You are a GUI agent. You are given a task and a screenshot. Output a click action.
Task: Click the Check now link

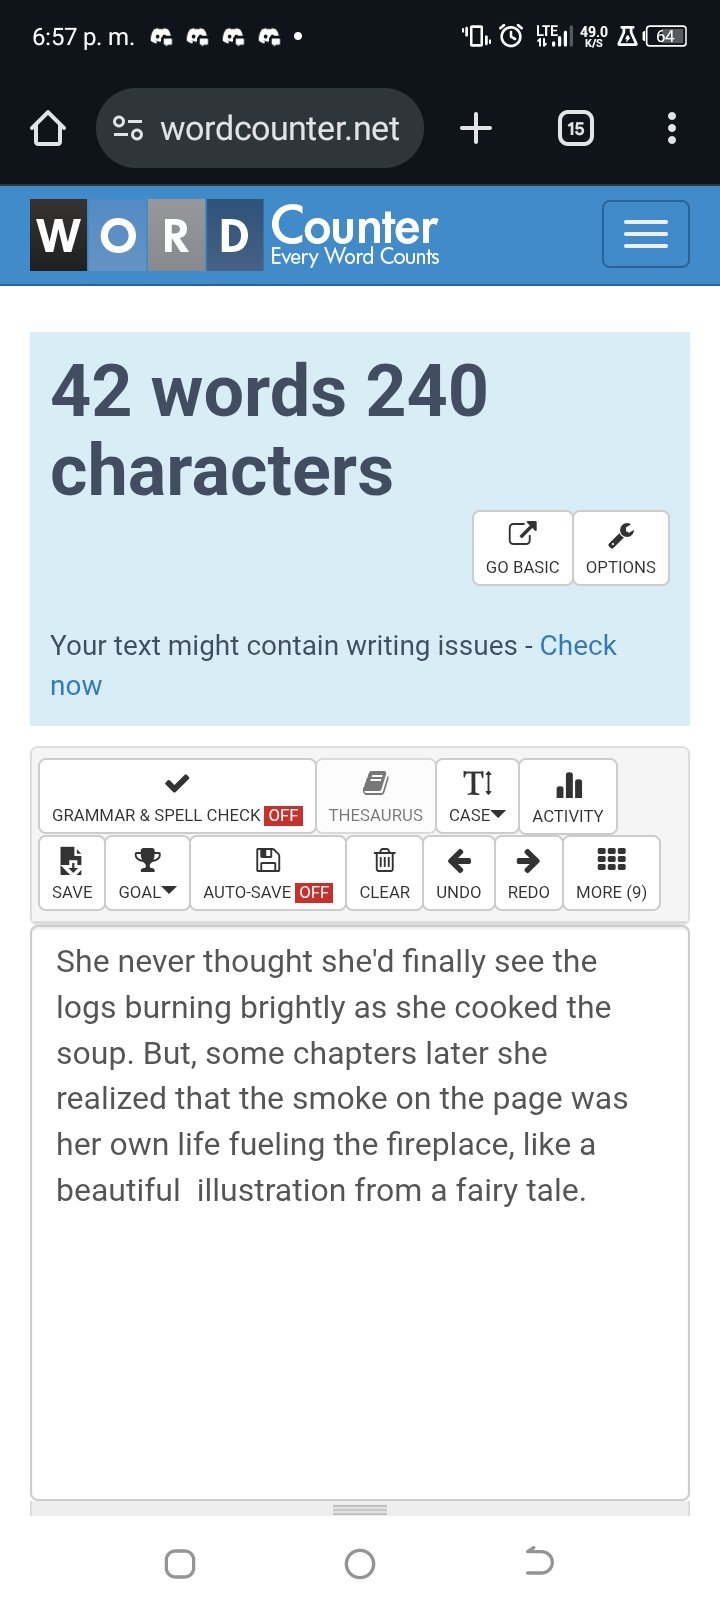click(x=333, y=666)
